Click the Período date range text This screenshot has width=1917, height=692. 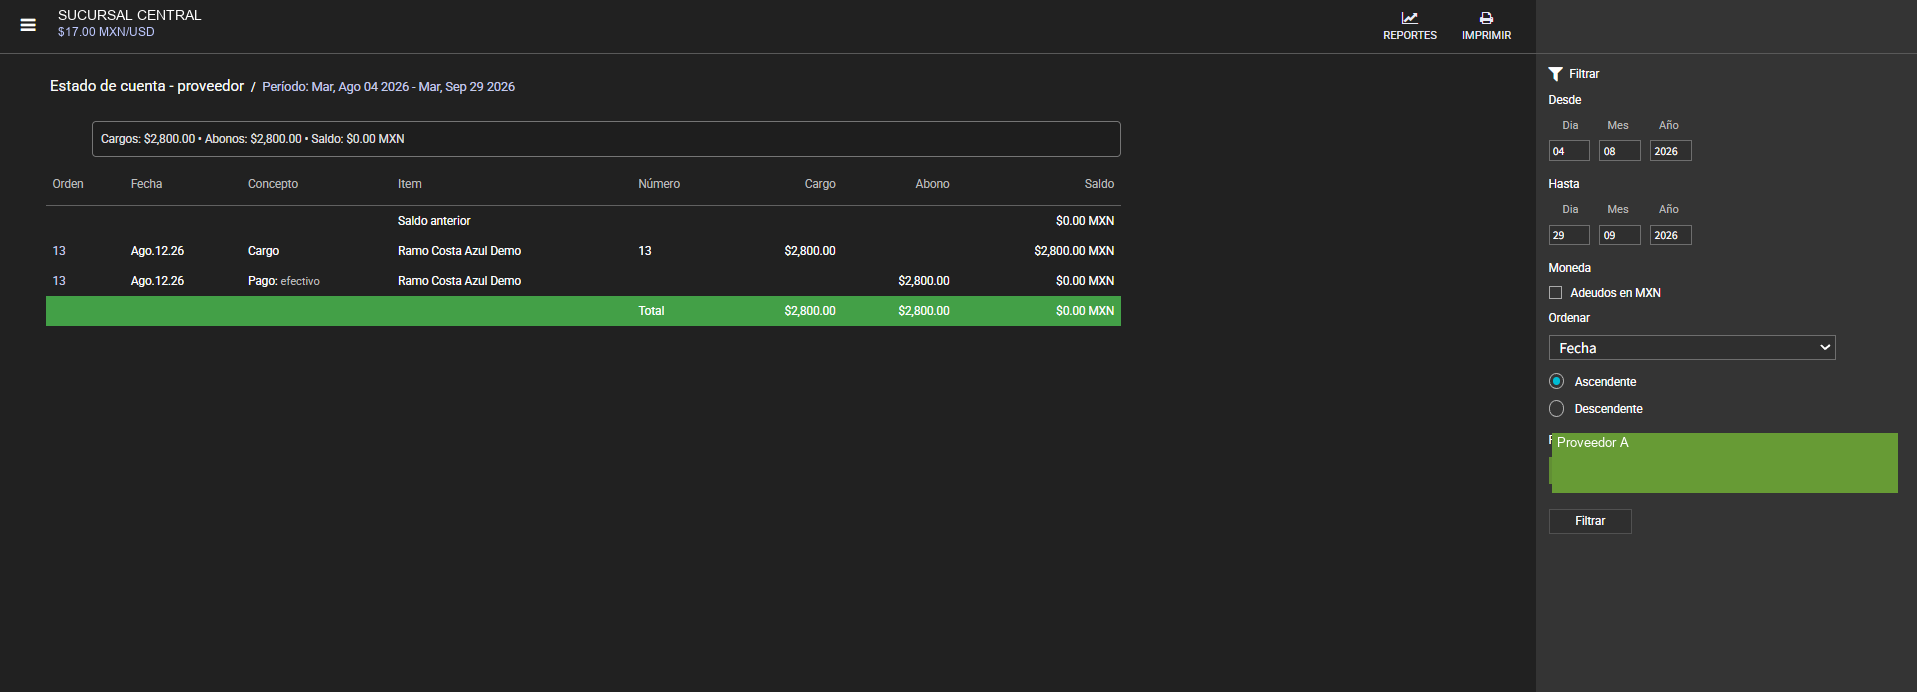click(388, 87)
